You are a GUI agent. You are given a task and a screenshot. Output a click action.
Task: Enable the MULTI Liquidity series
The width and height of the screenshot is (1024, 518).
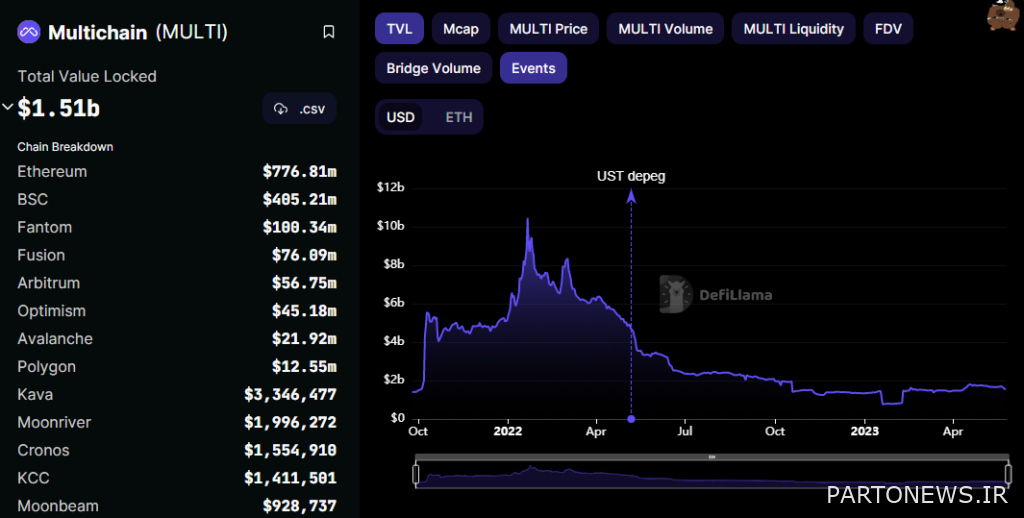tap(793, 29)
